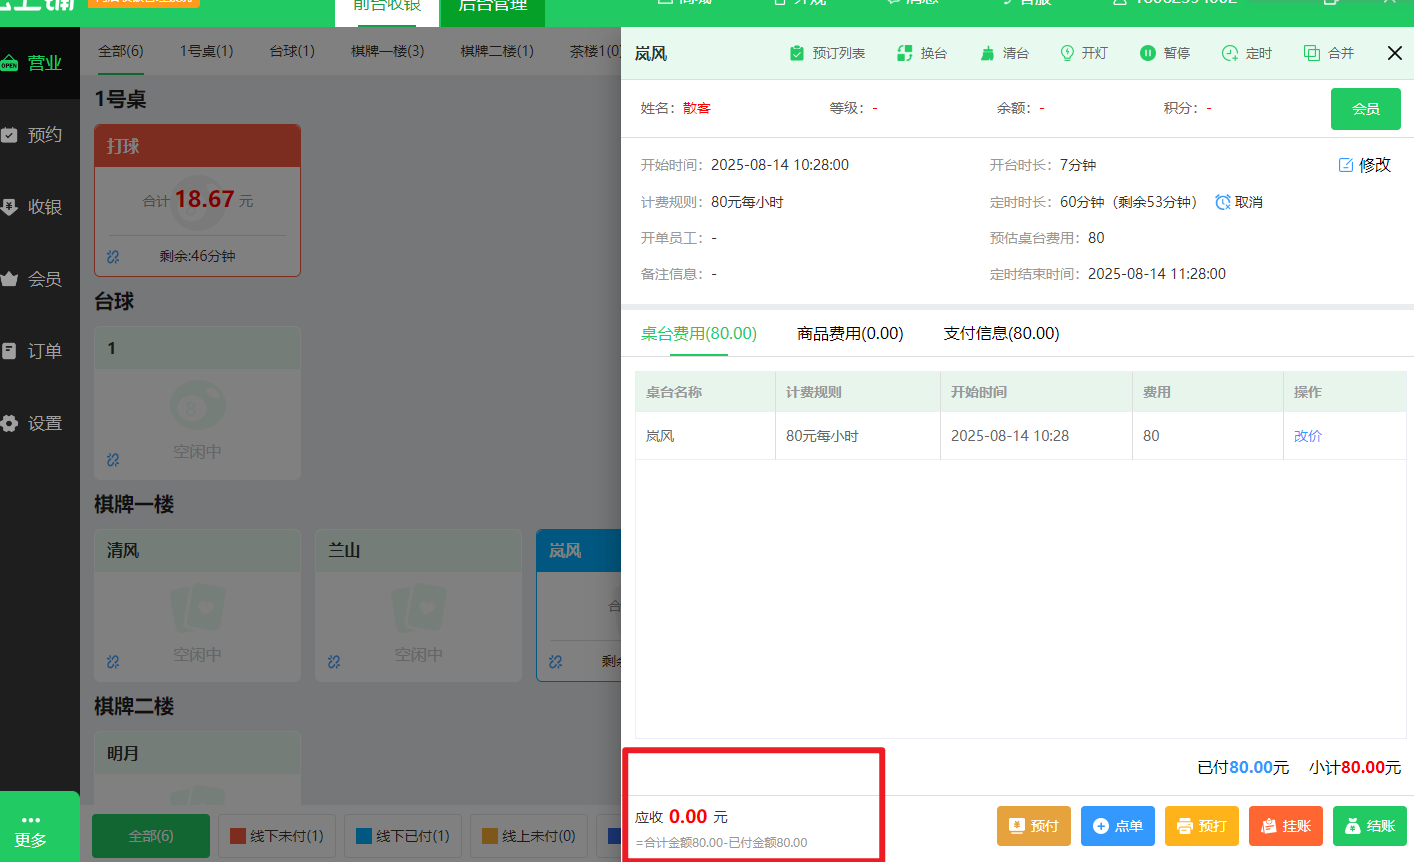Click the green 结账 checkout button
Image resolution: width=1414 pixels, height=862 pixels.
[x=1370, y=825]
